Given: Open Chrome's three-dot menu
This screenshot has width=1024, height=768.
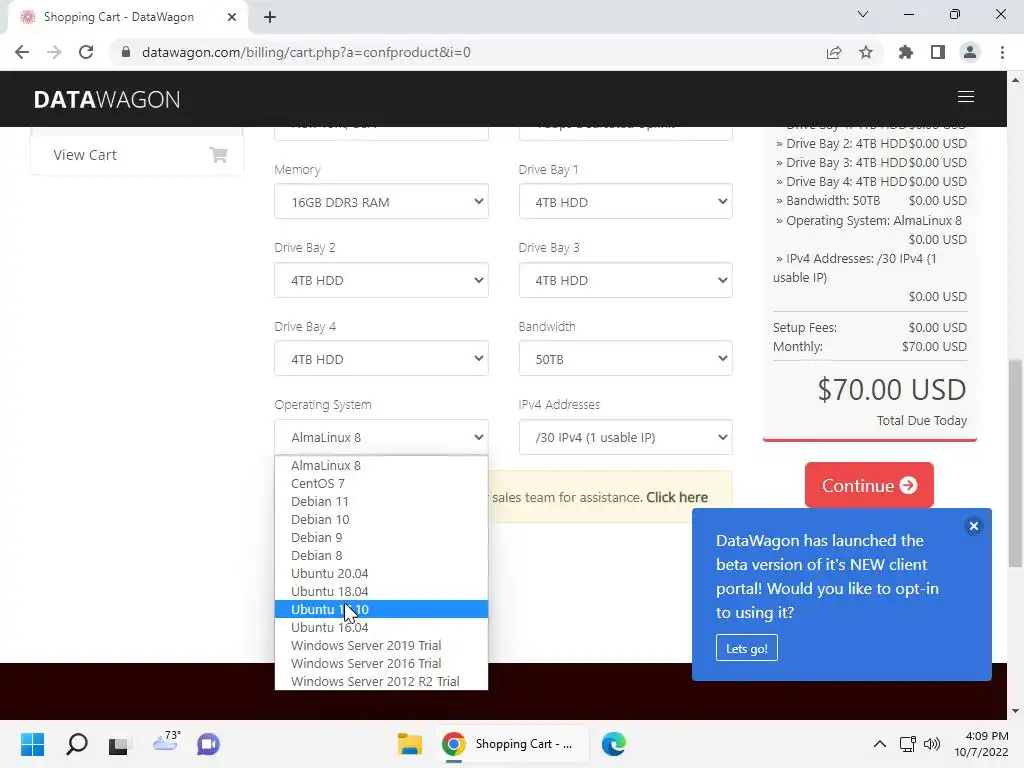Looking at the screenshot, I should tap(1002, 52).
